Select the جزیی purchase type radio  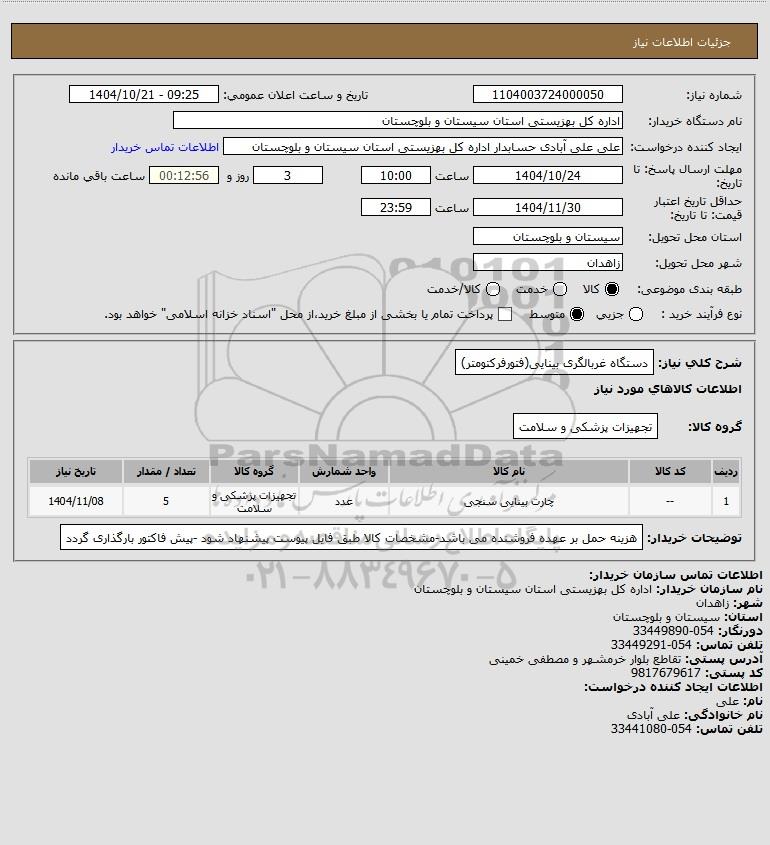click(x=636, y=314)
